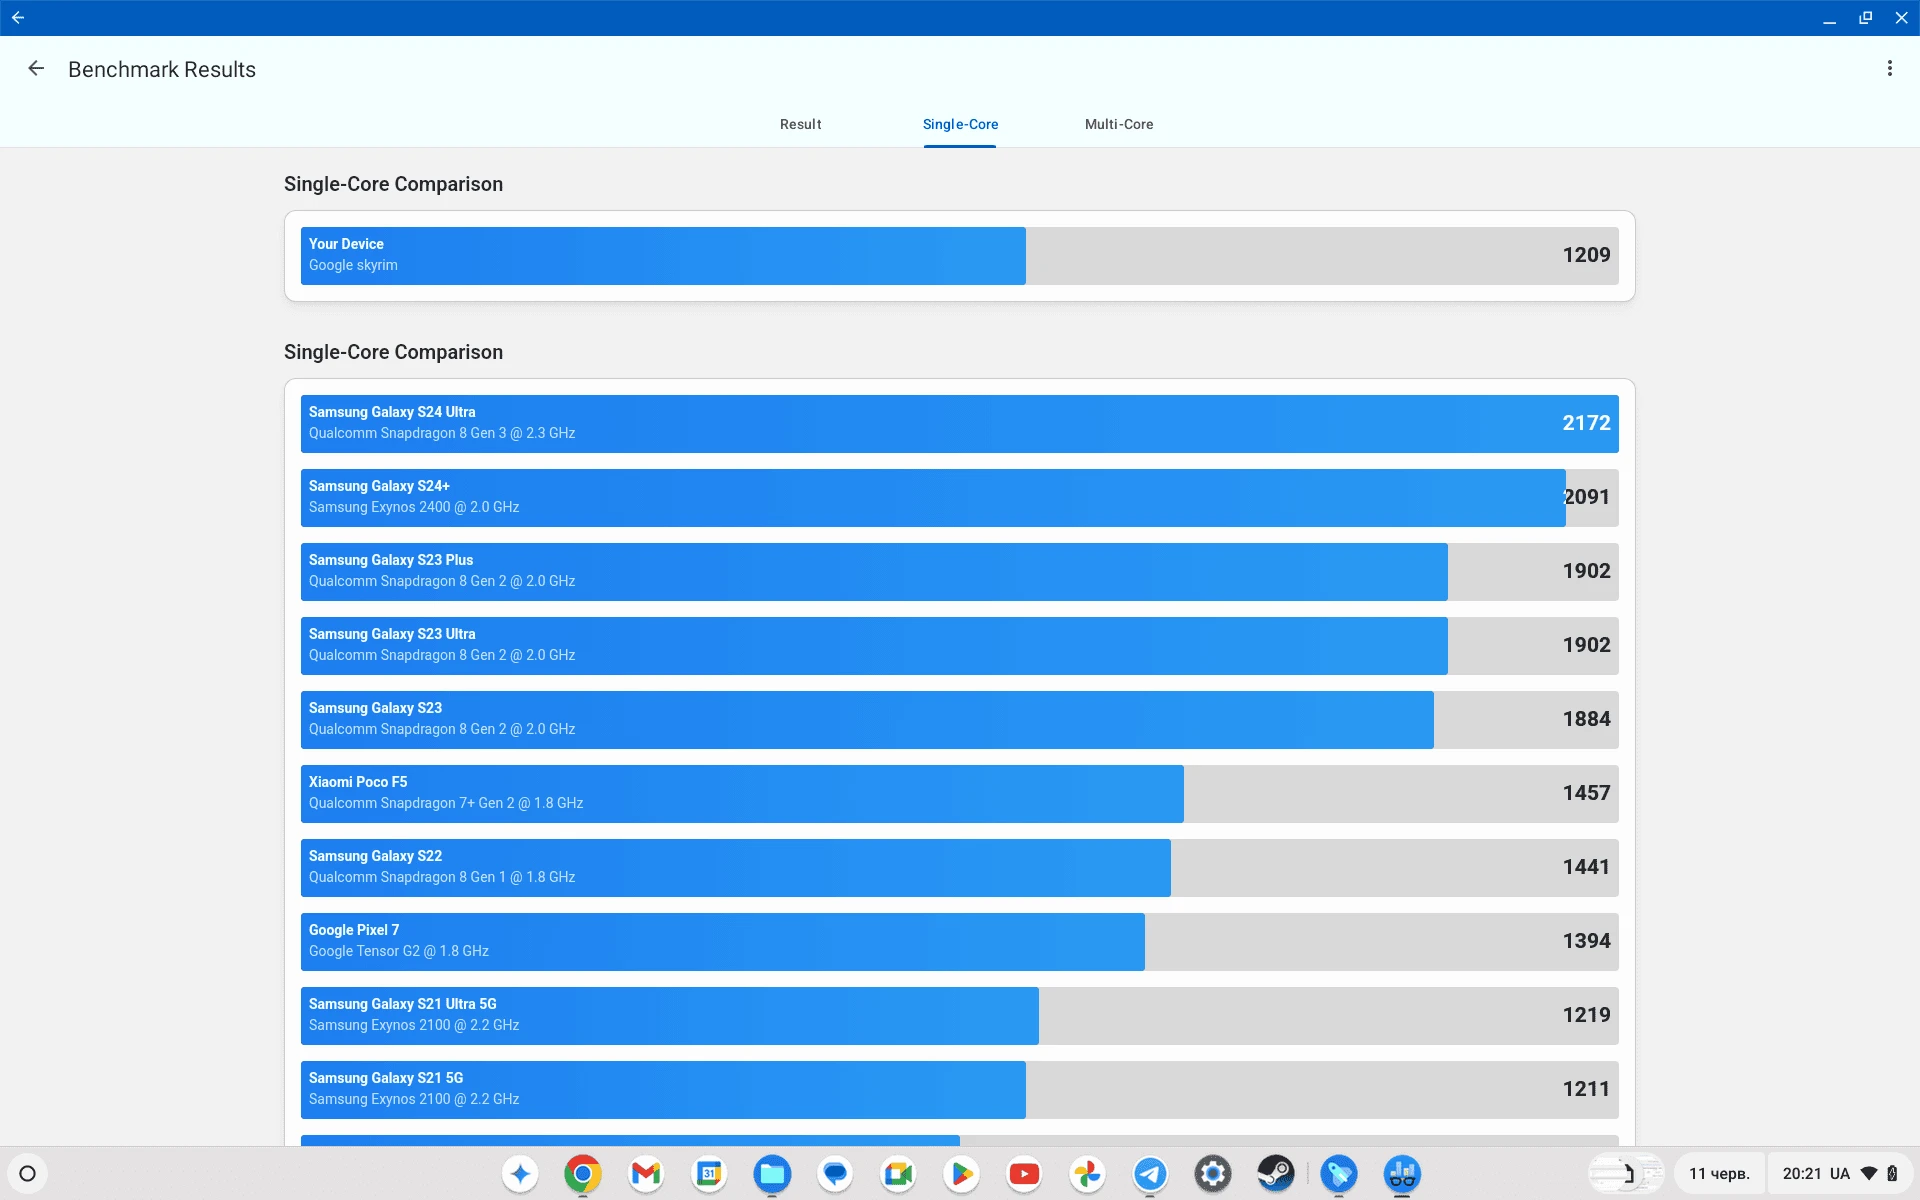Screen dimensions: 1920x1200
Task: Open Google Calendar from the shelf
Action: click(x=709, y=1174)
